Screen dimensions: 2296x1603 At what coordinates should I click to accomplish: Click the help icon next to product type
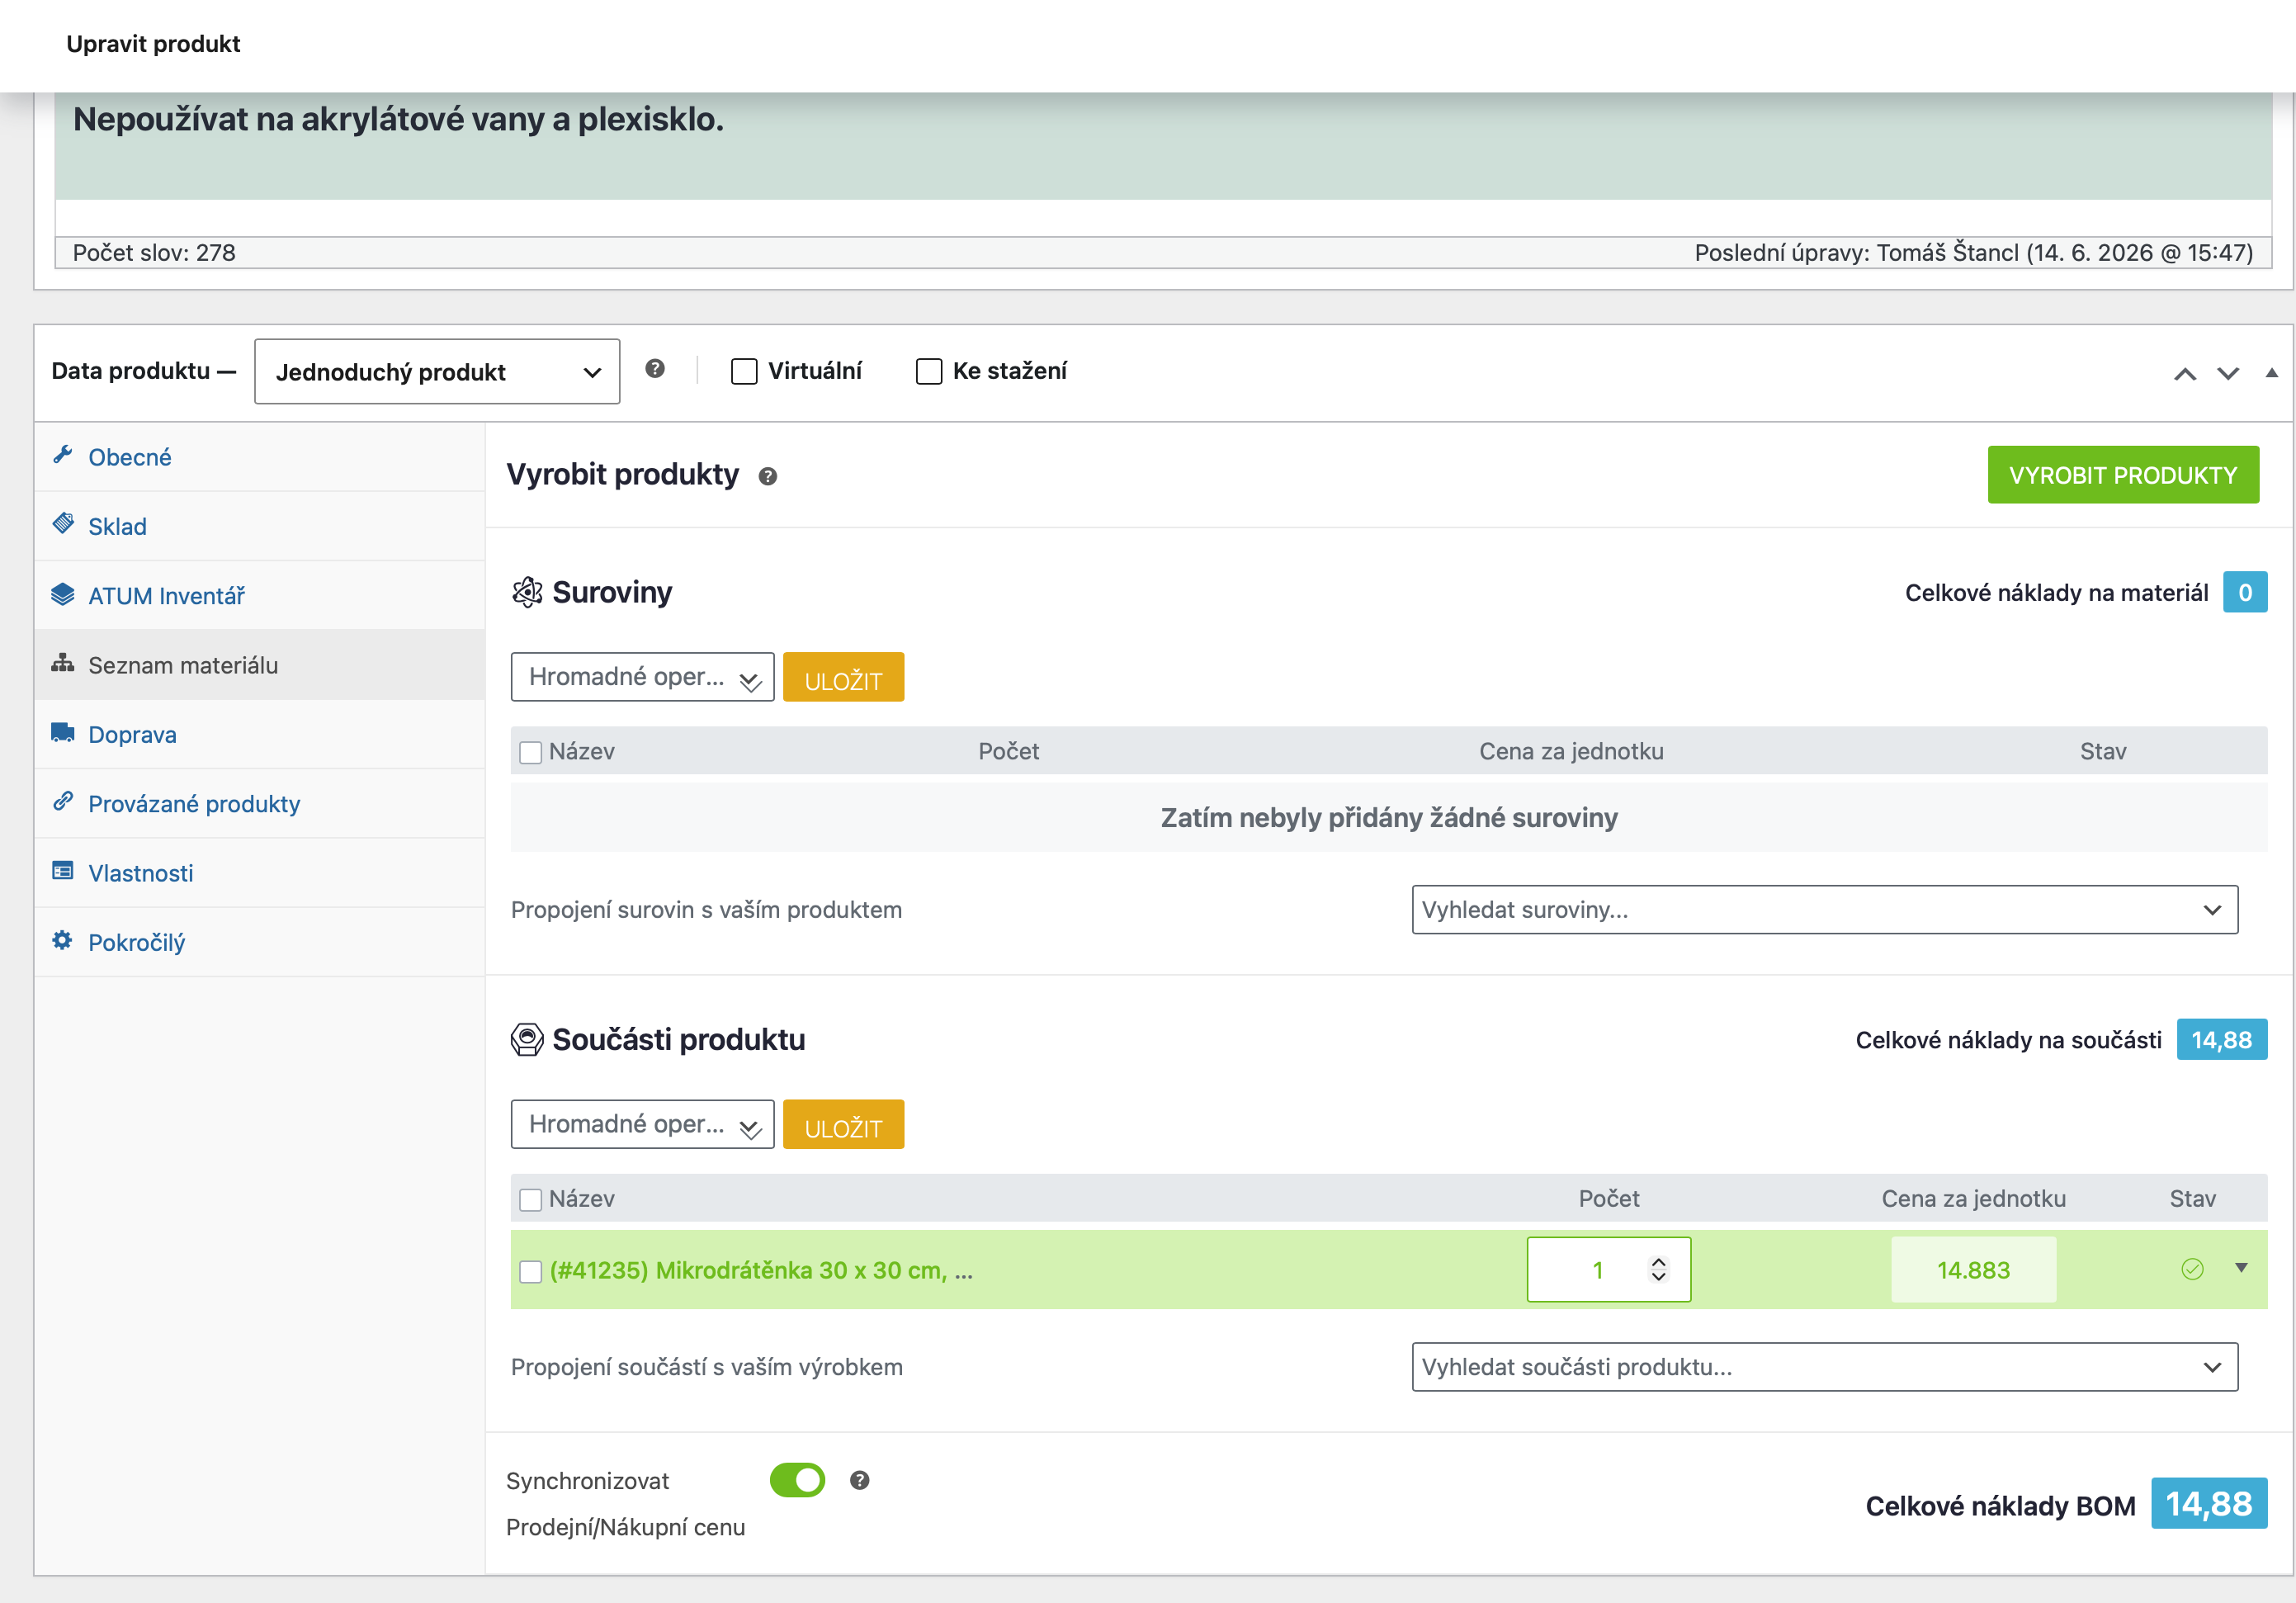point(655,369)
